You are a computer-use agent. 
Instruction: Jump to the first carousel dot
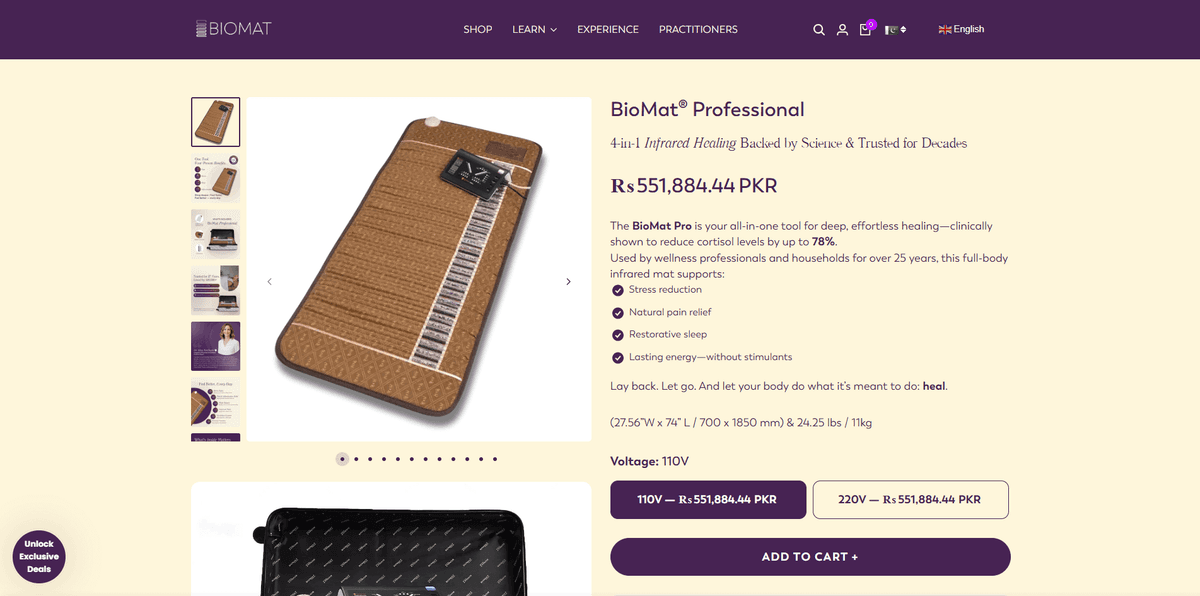342,459
